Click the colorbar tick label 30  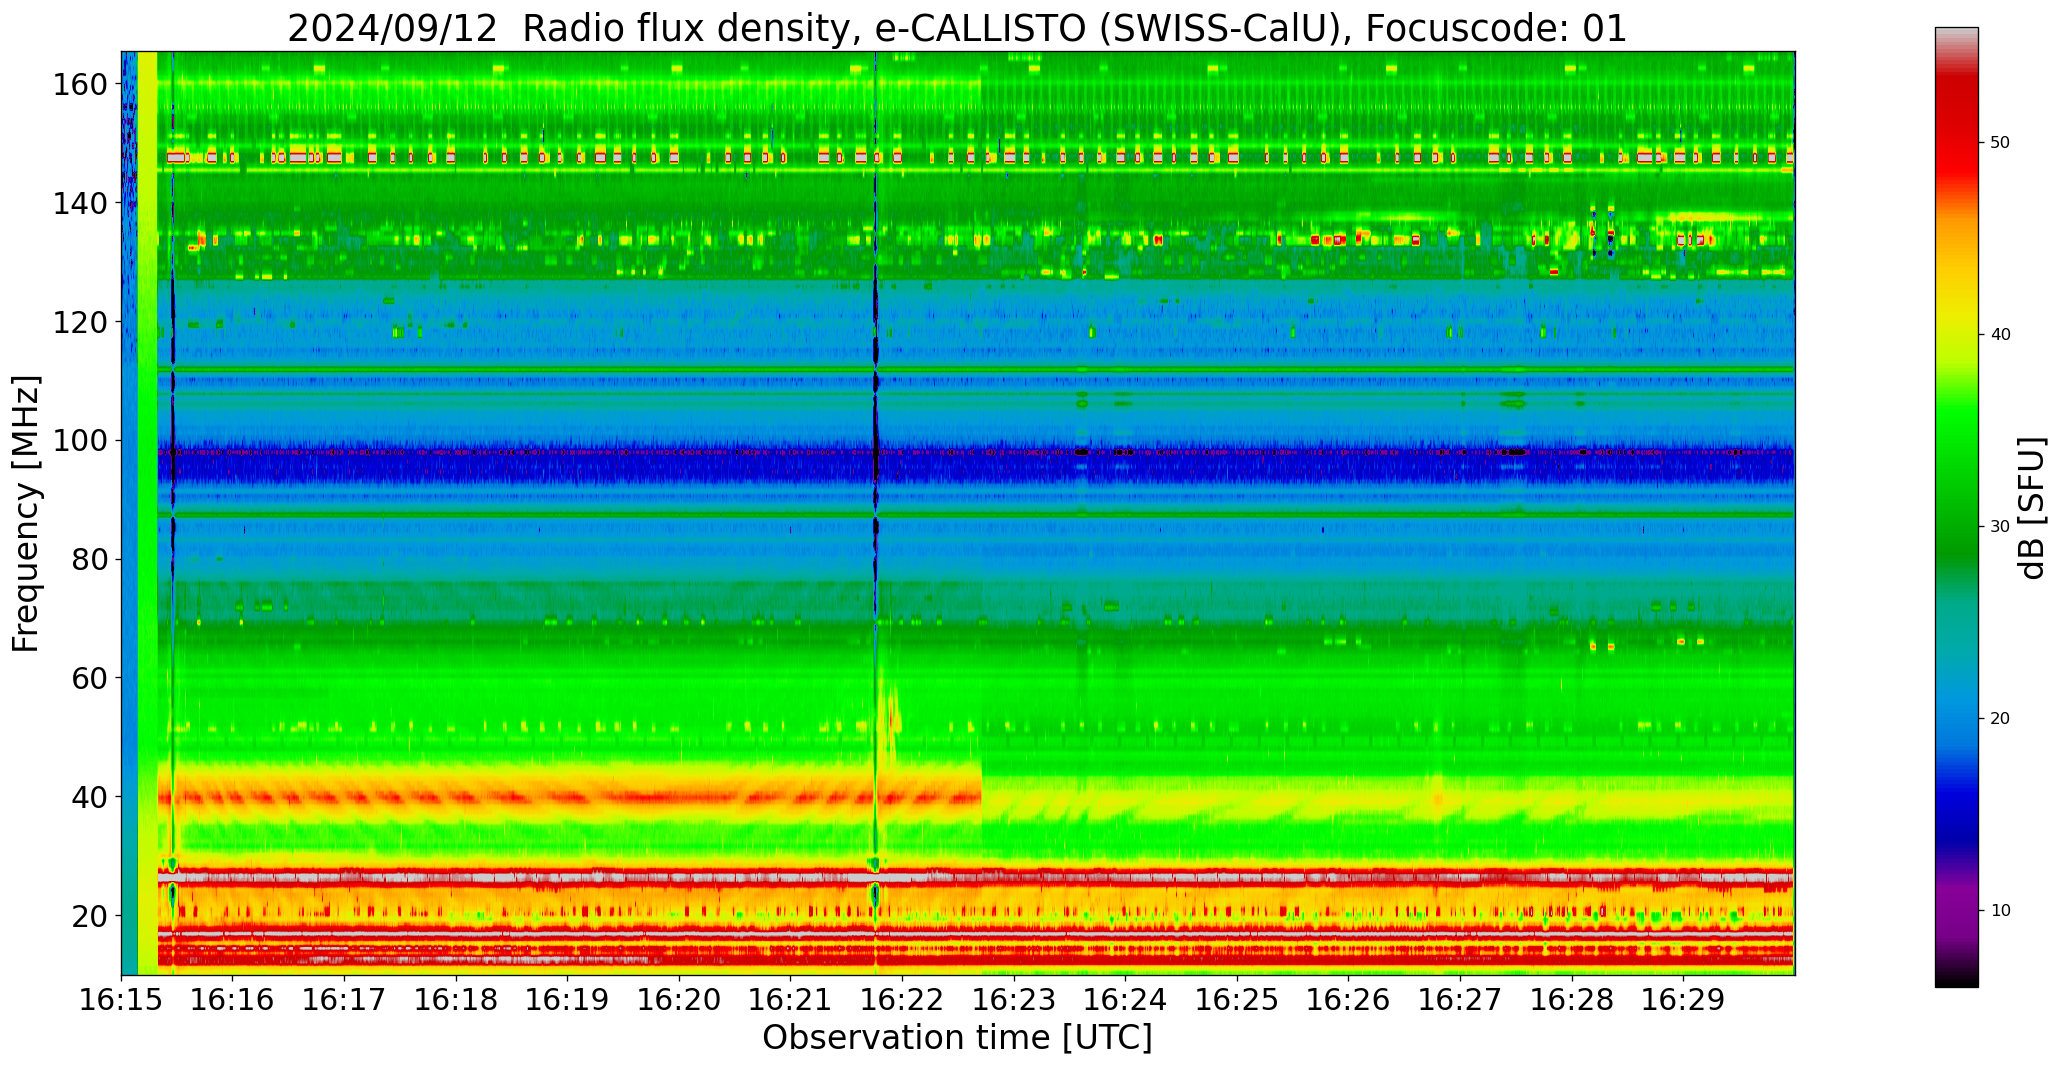(2000, 527)
